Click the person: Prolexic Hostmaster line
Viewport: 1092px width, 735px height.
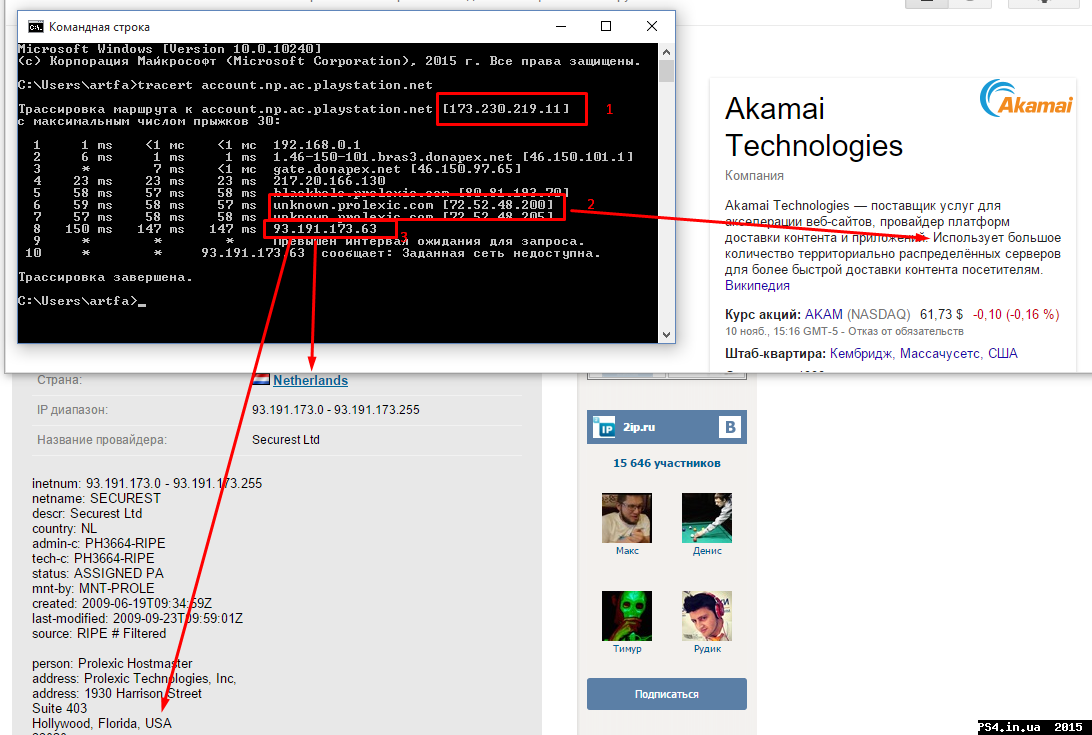pos(112,663)
